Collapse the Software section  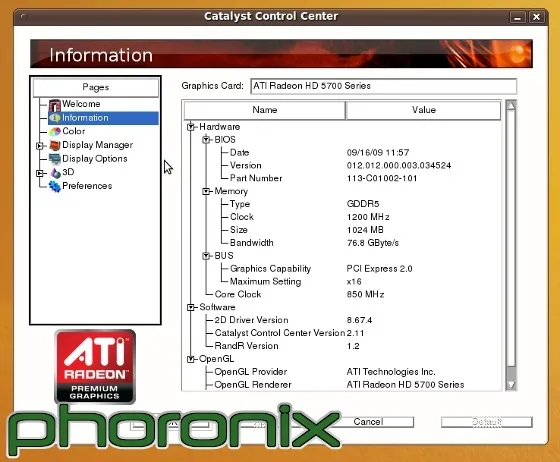[x=191, y=307]
